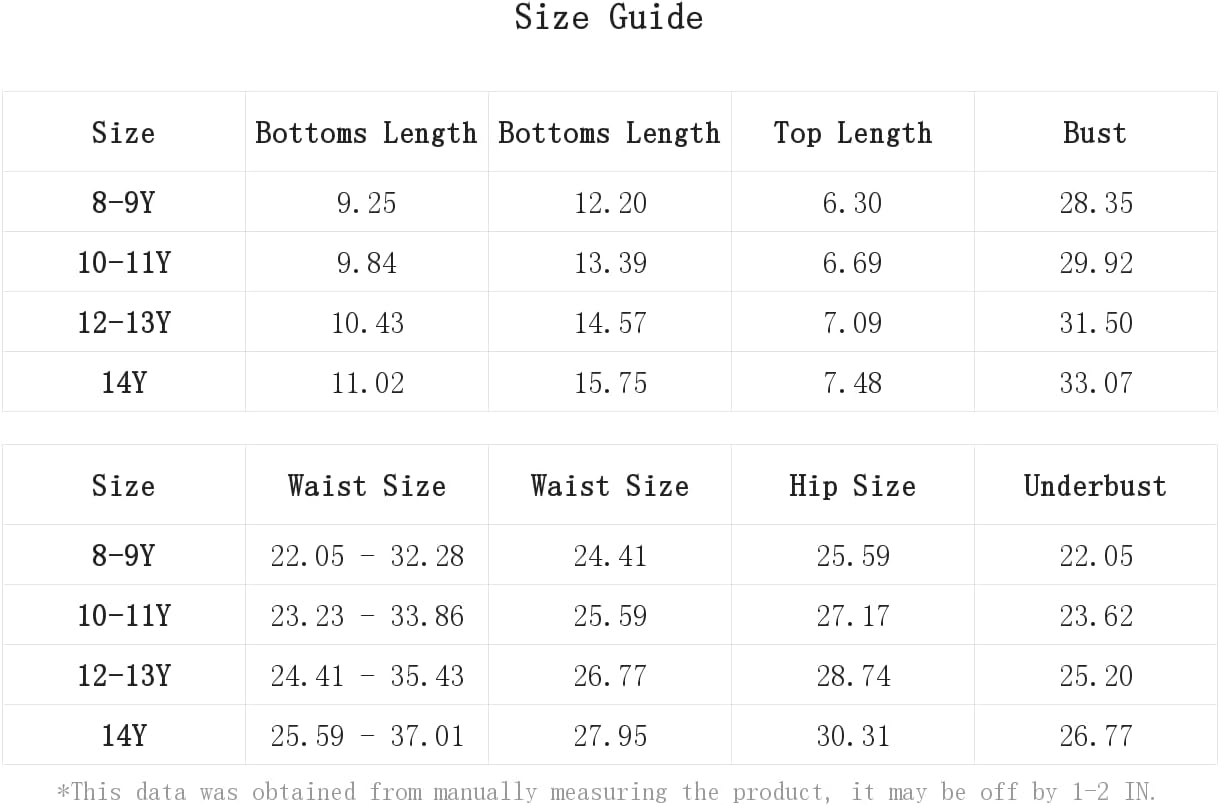This screenshot has height=805, width=1220.
Task: Click the 33.07 bust value
Action: [1096, 383]
